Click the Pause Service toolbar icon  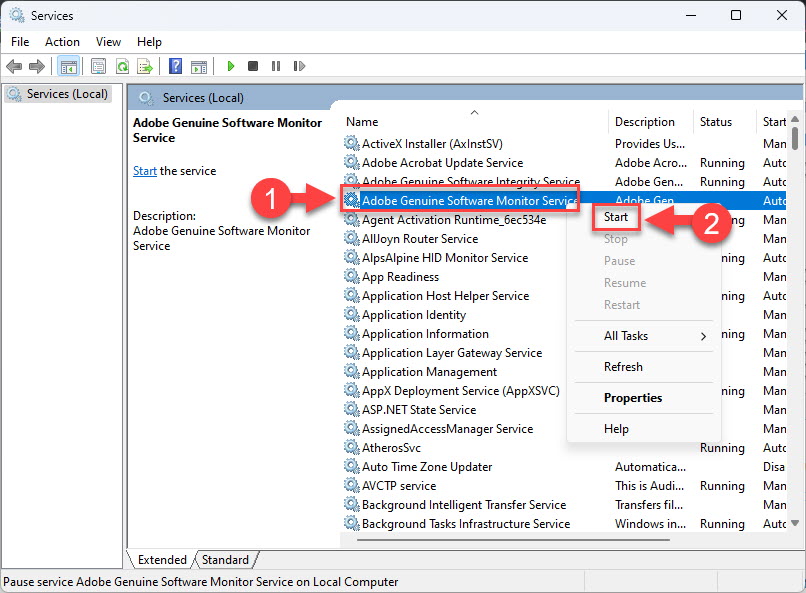point(276,66)
